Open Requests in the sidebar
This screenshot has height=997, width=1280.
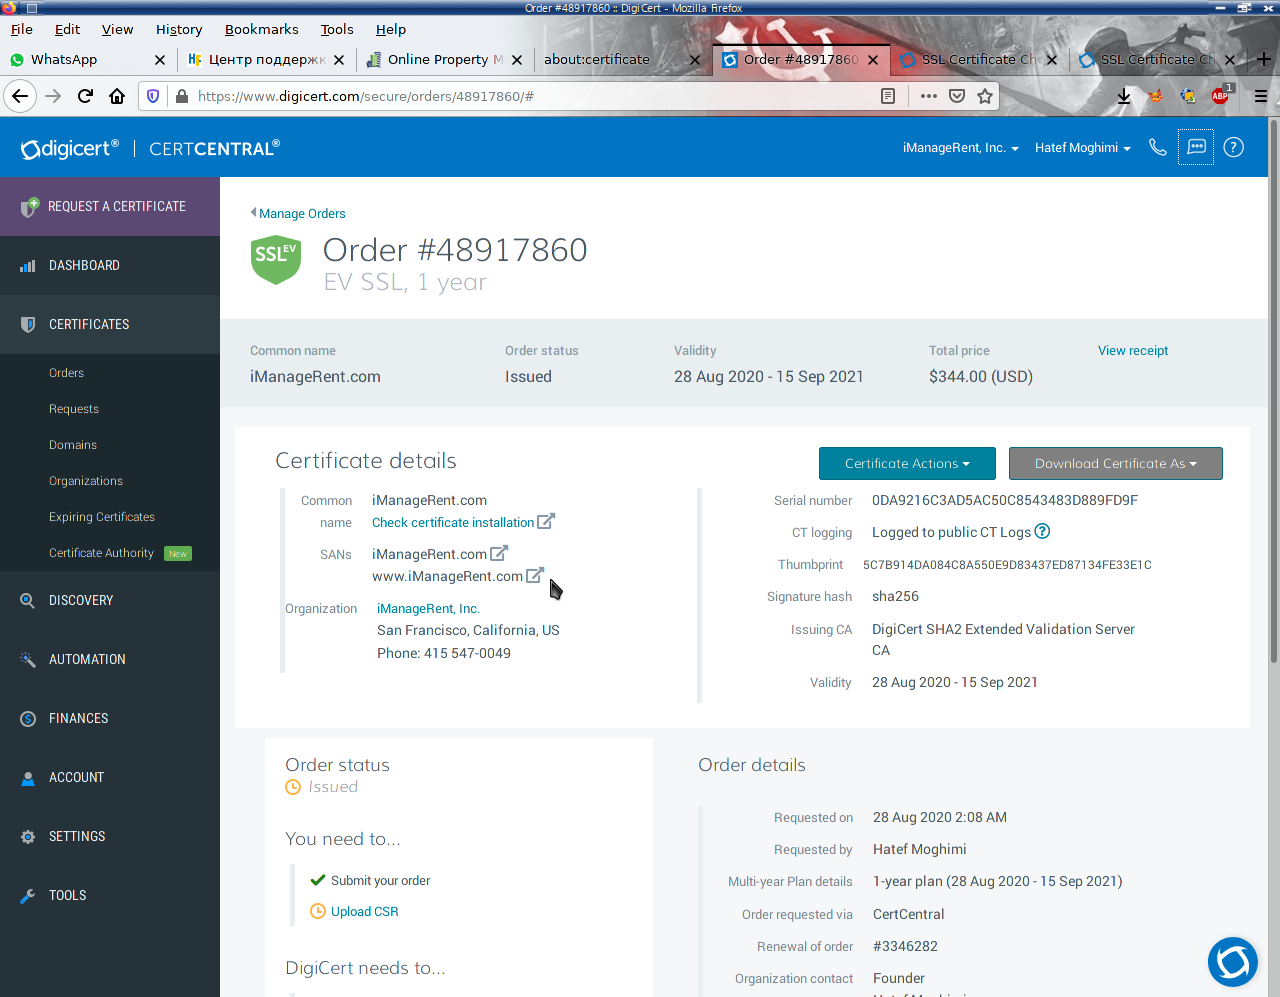74,409
